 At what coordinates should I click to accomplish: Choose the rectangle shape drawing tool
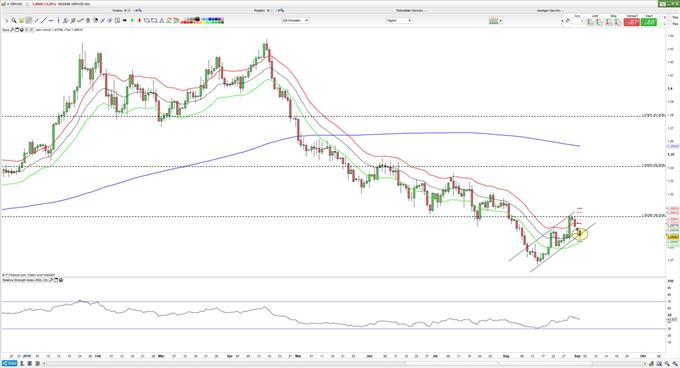[x=154, y=20]
